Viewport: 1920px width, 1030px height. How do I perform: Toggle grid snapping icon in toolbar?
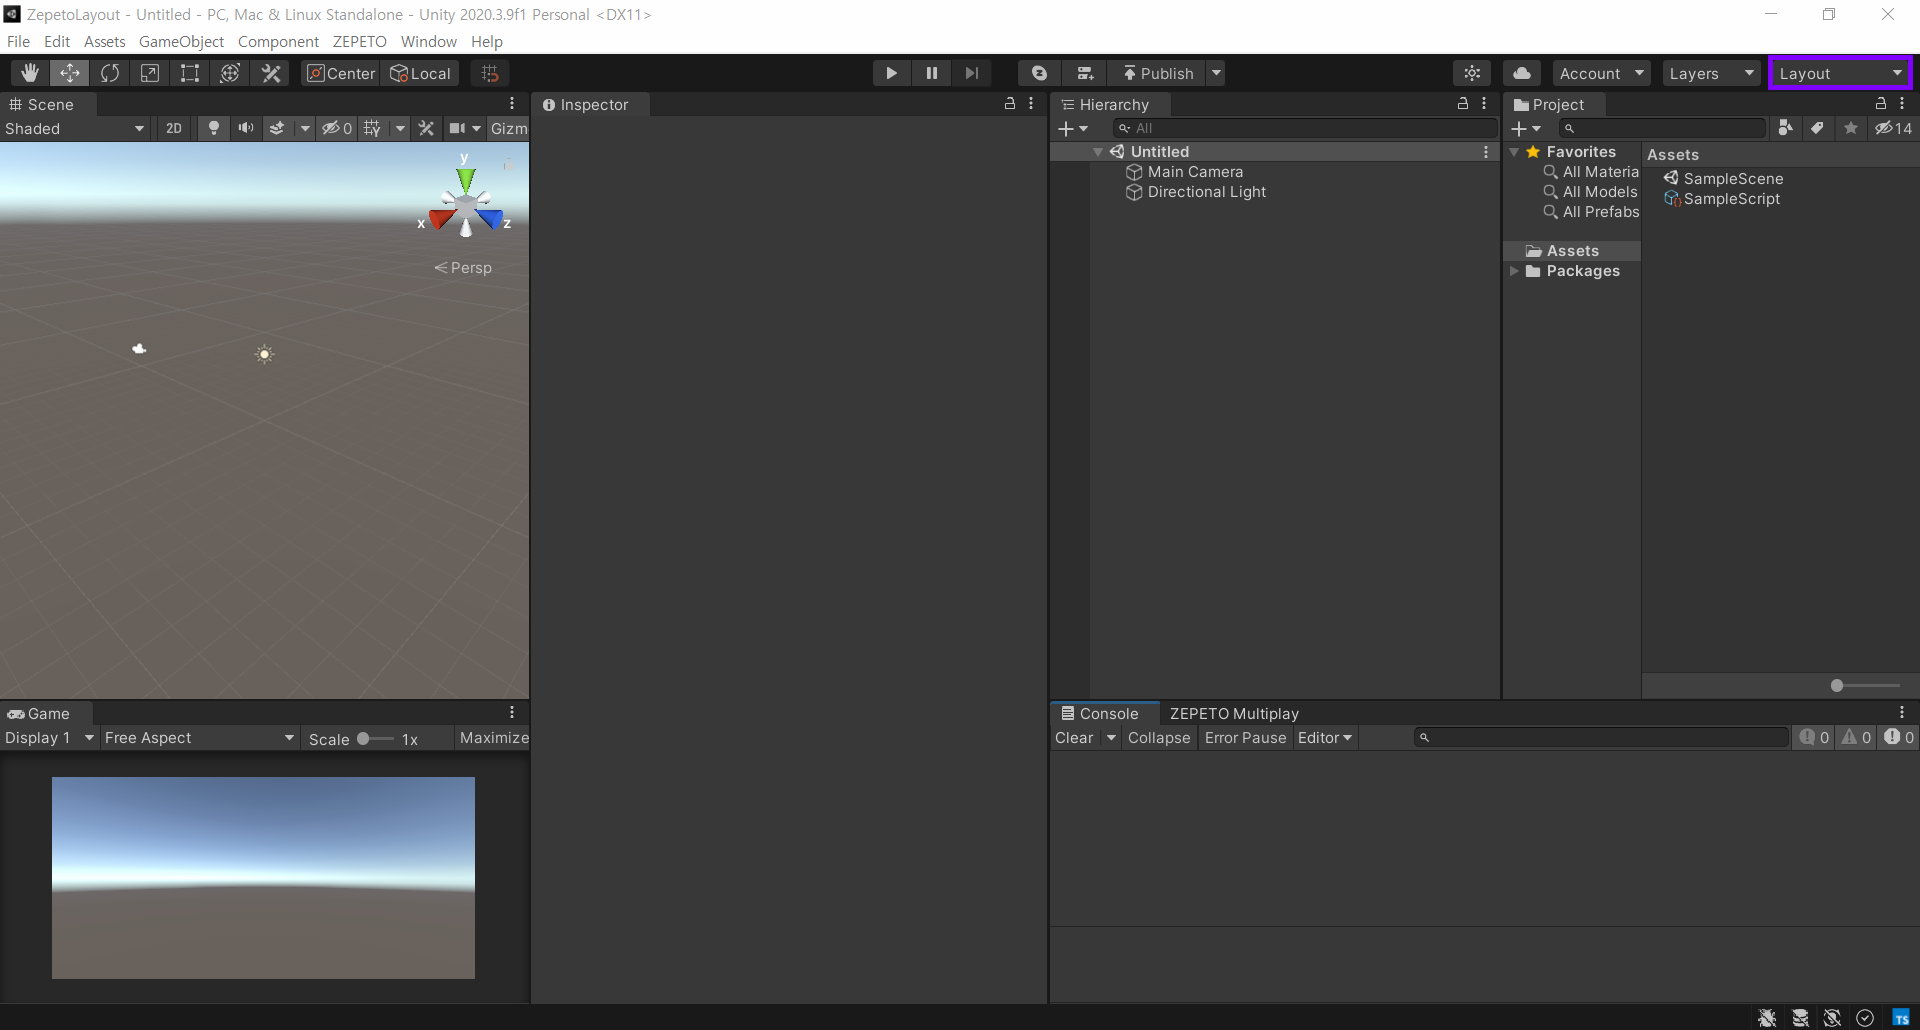point(490,73)
